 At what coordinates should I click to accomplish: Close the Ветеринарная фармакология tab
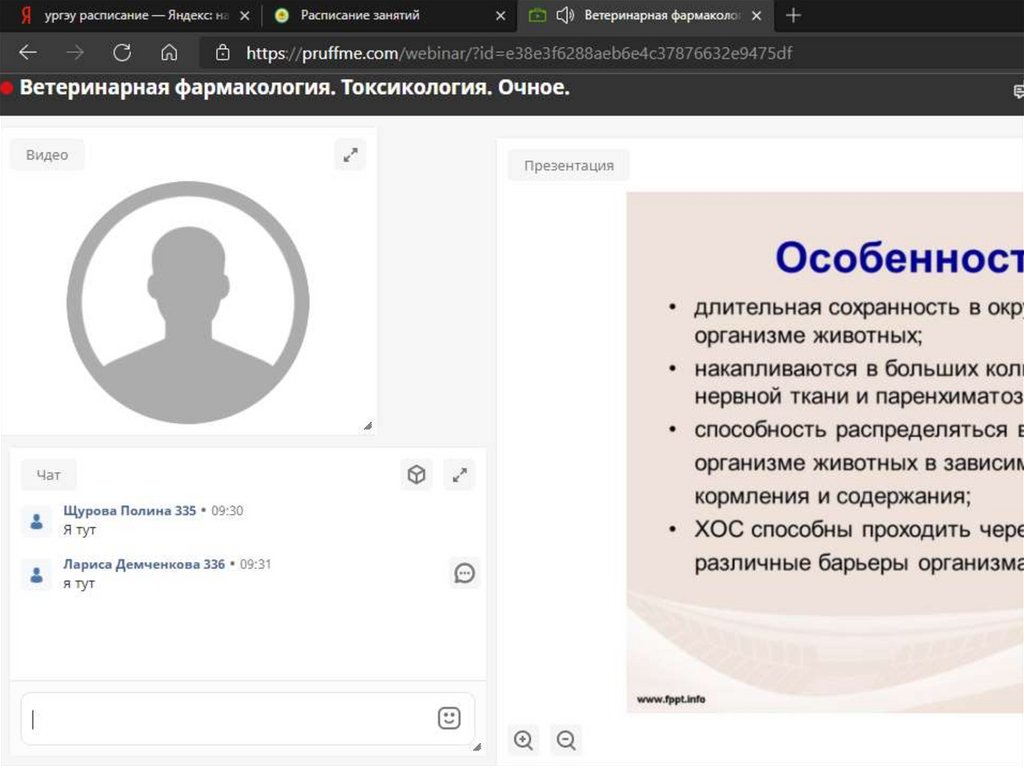point(757,16)
